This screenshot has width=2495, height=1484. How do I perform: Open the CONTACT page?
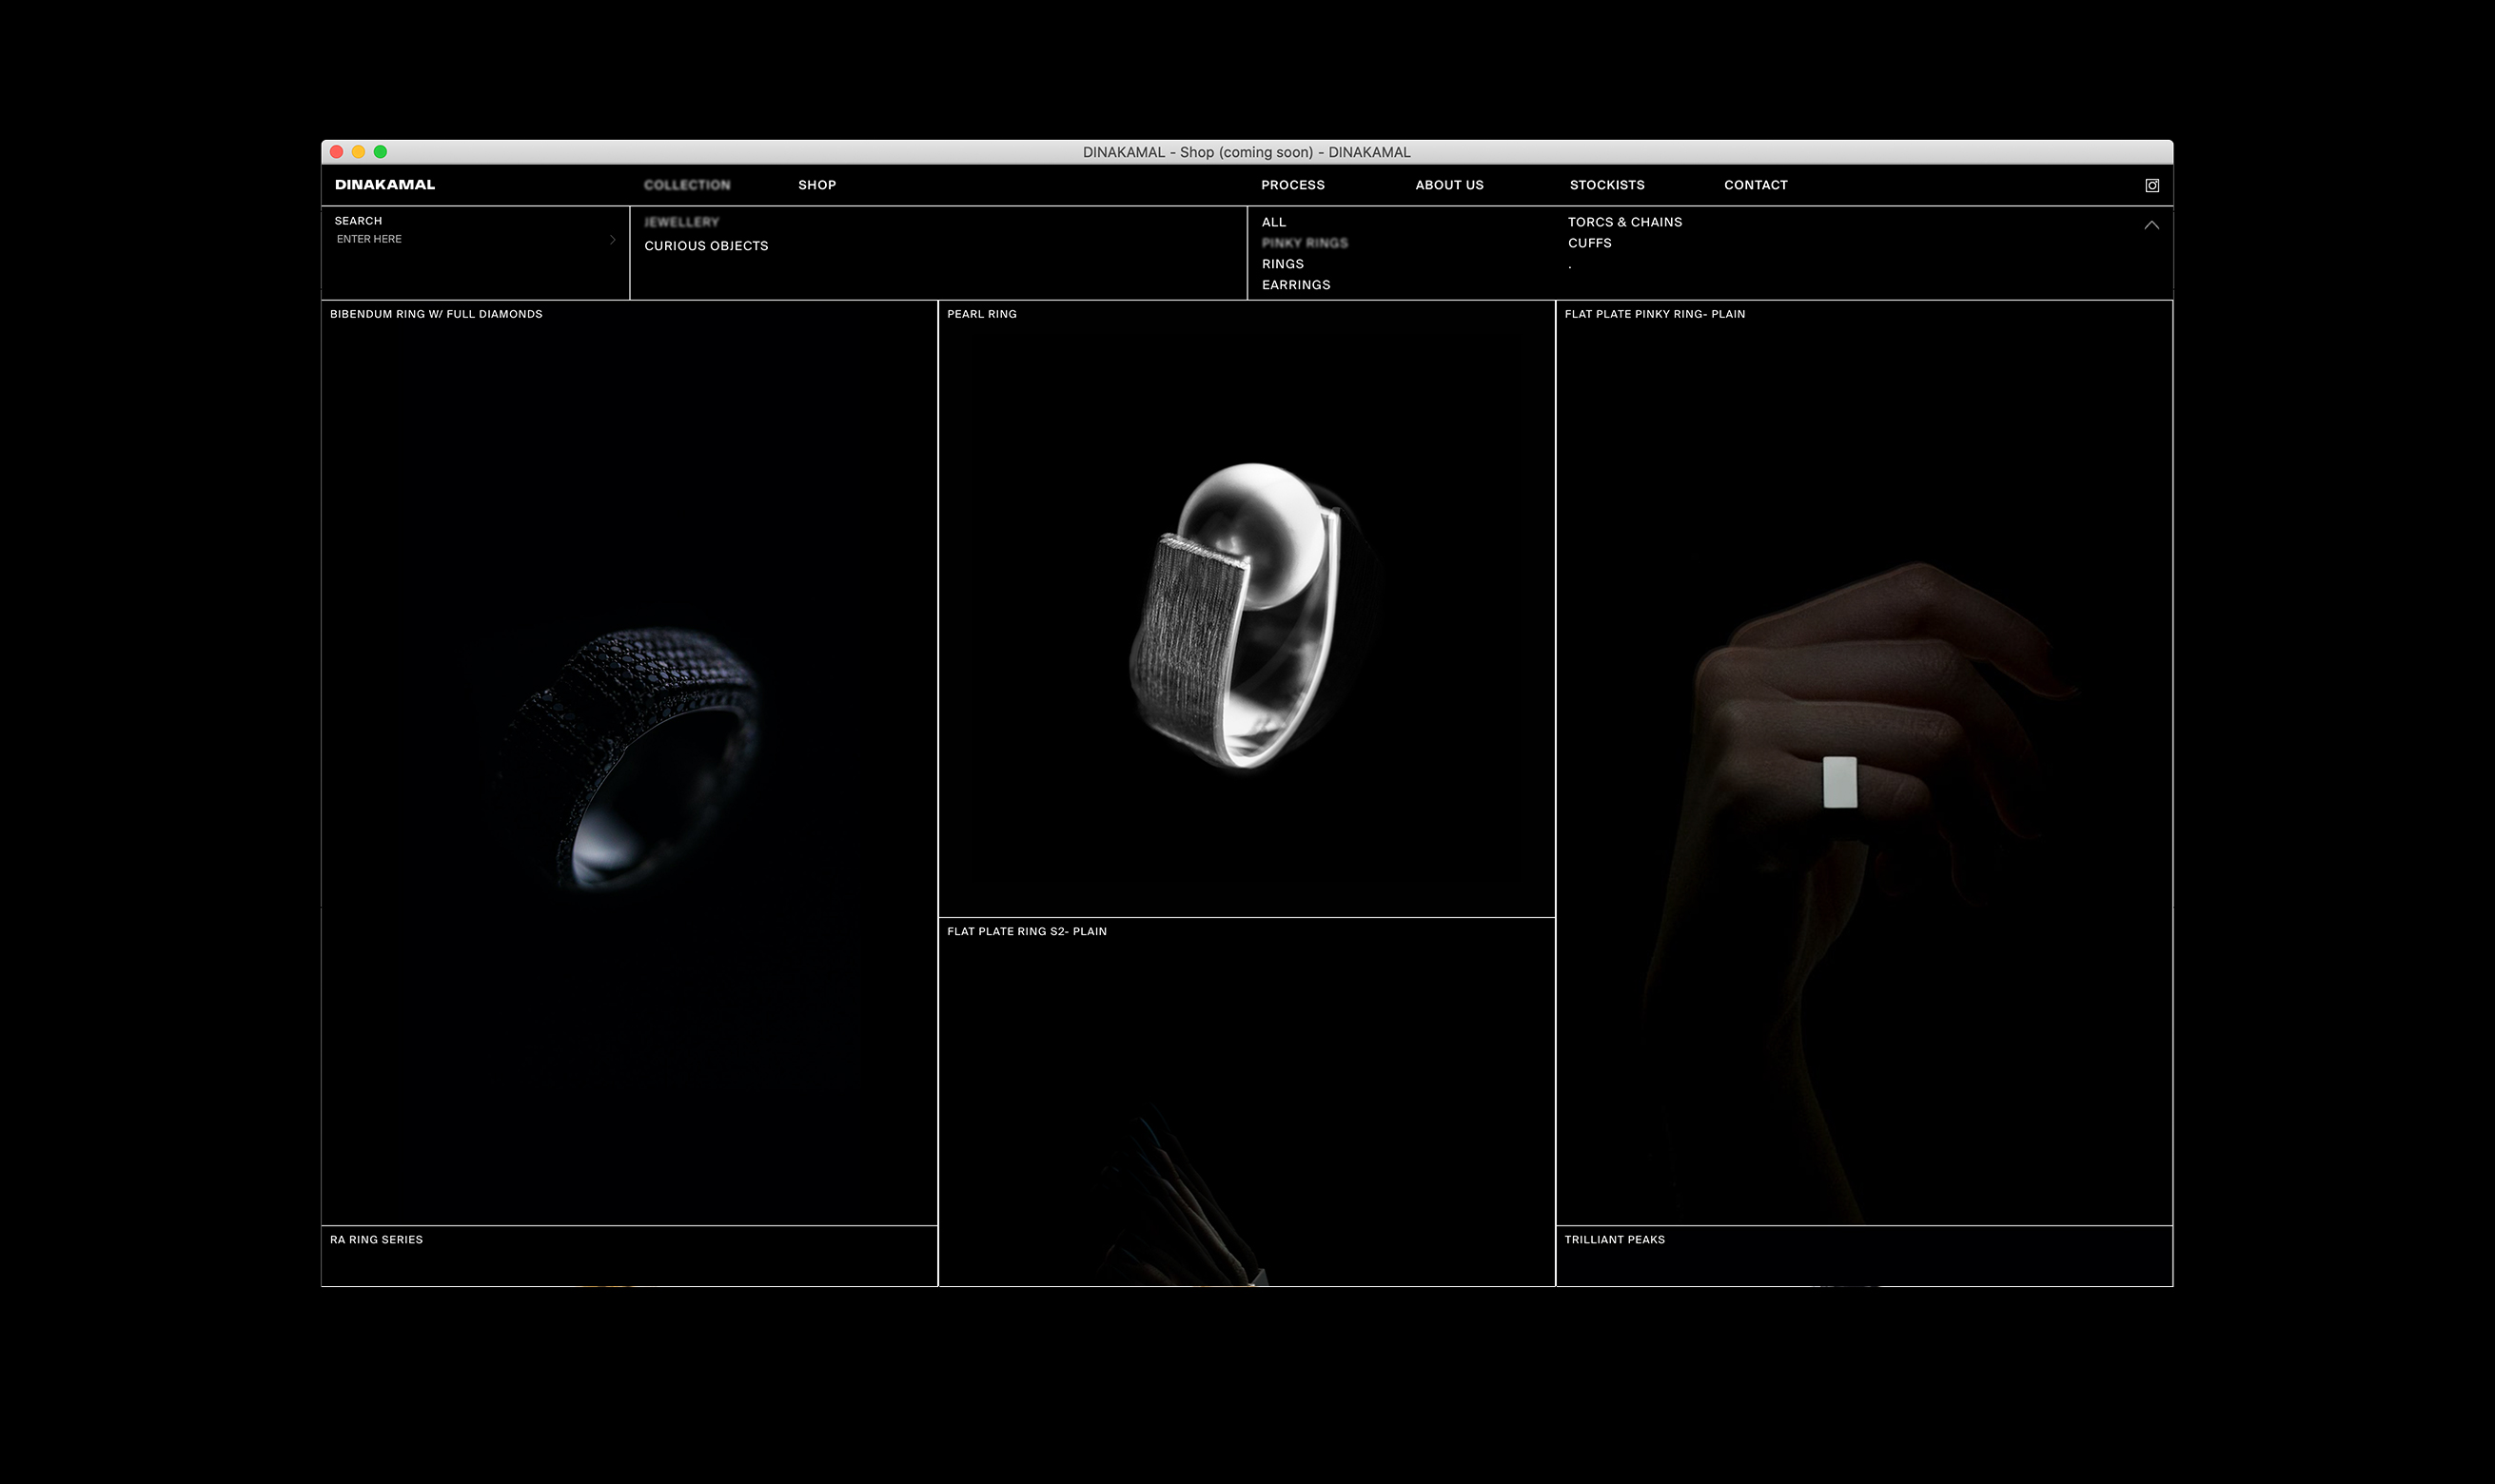(x=1755, y=185)
